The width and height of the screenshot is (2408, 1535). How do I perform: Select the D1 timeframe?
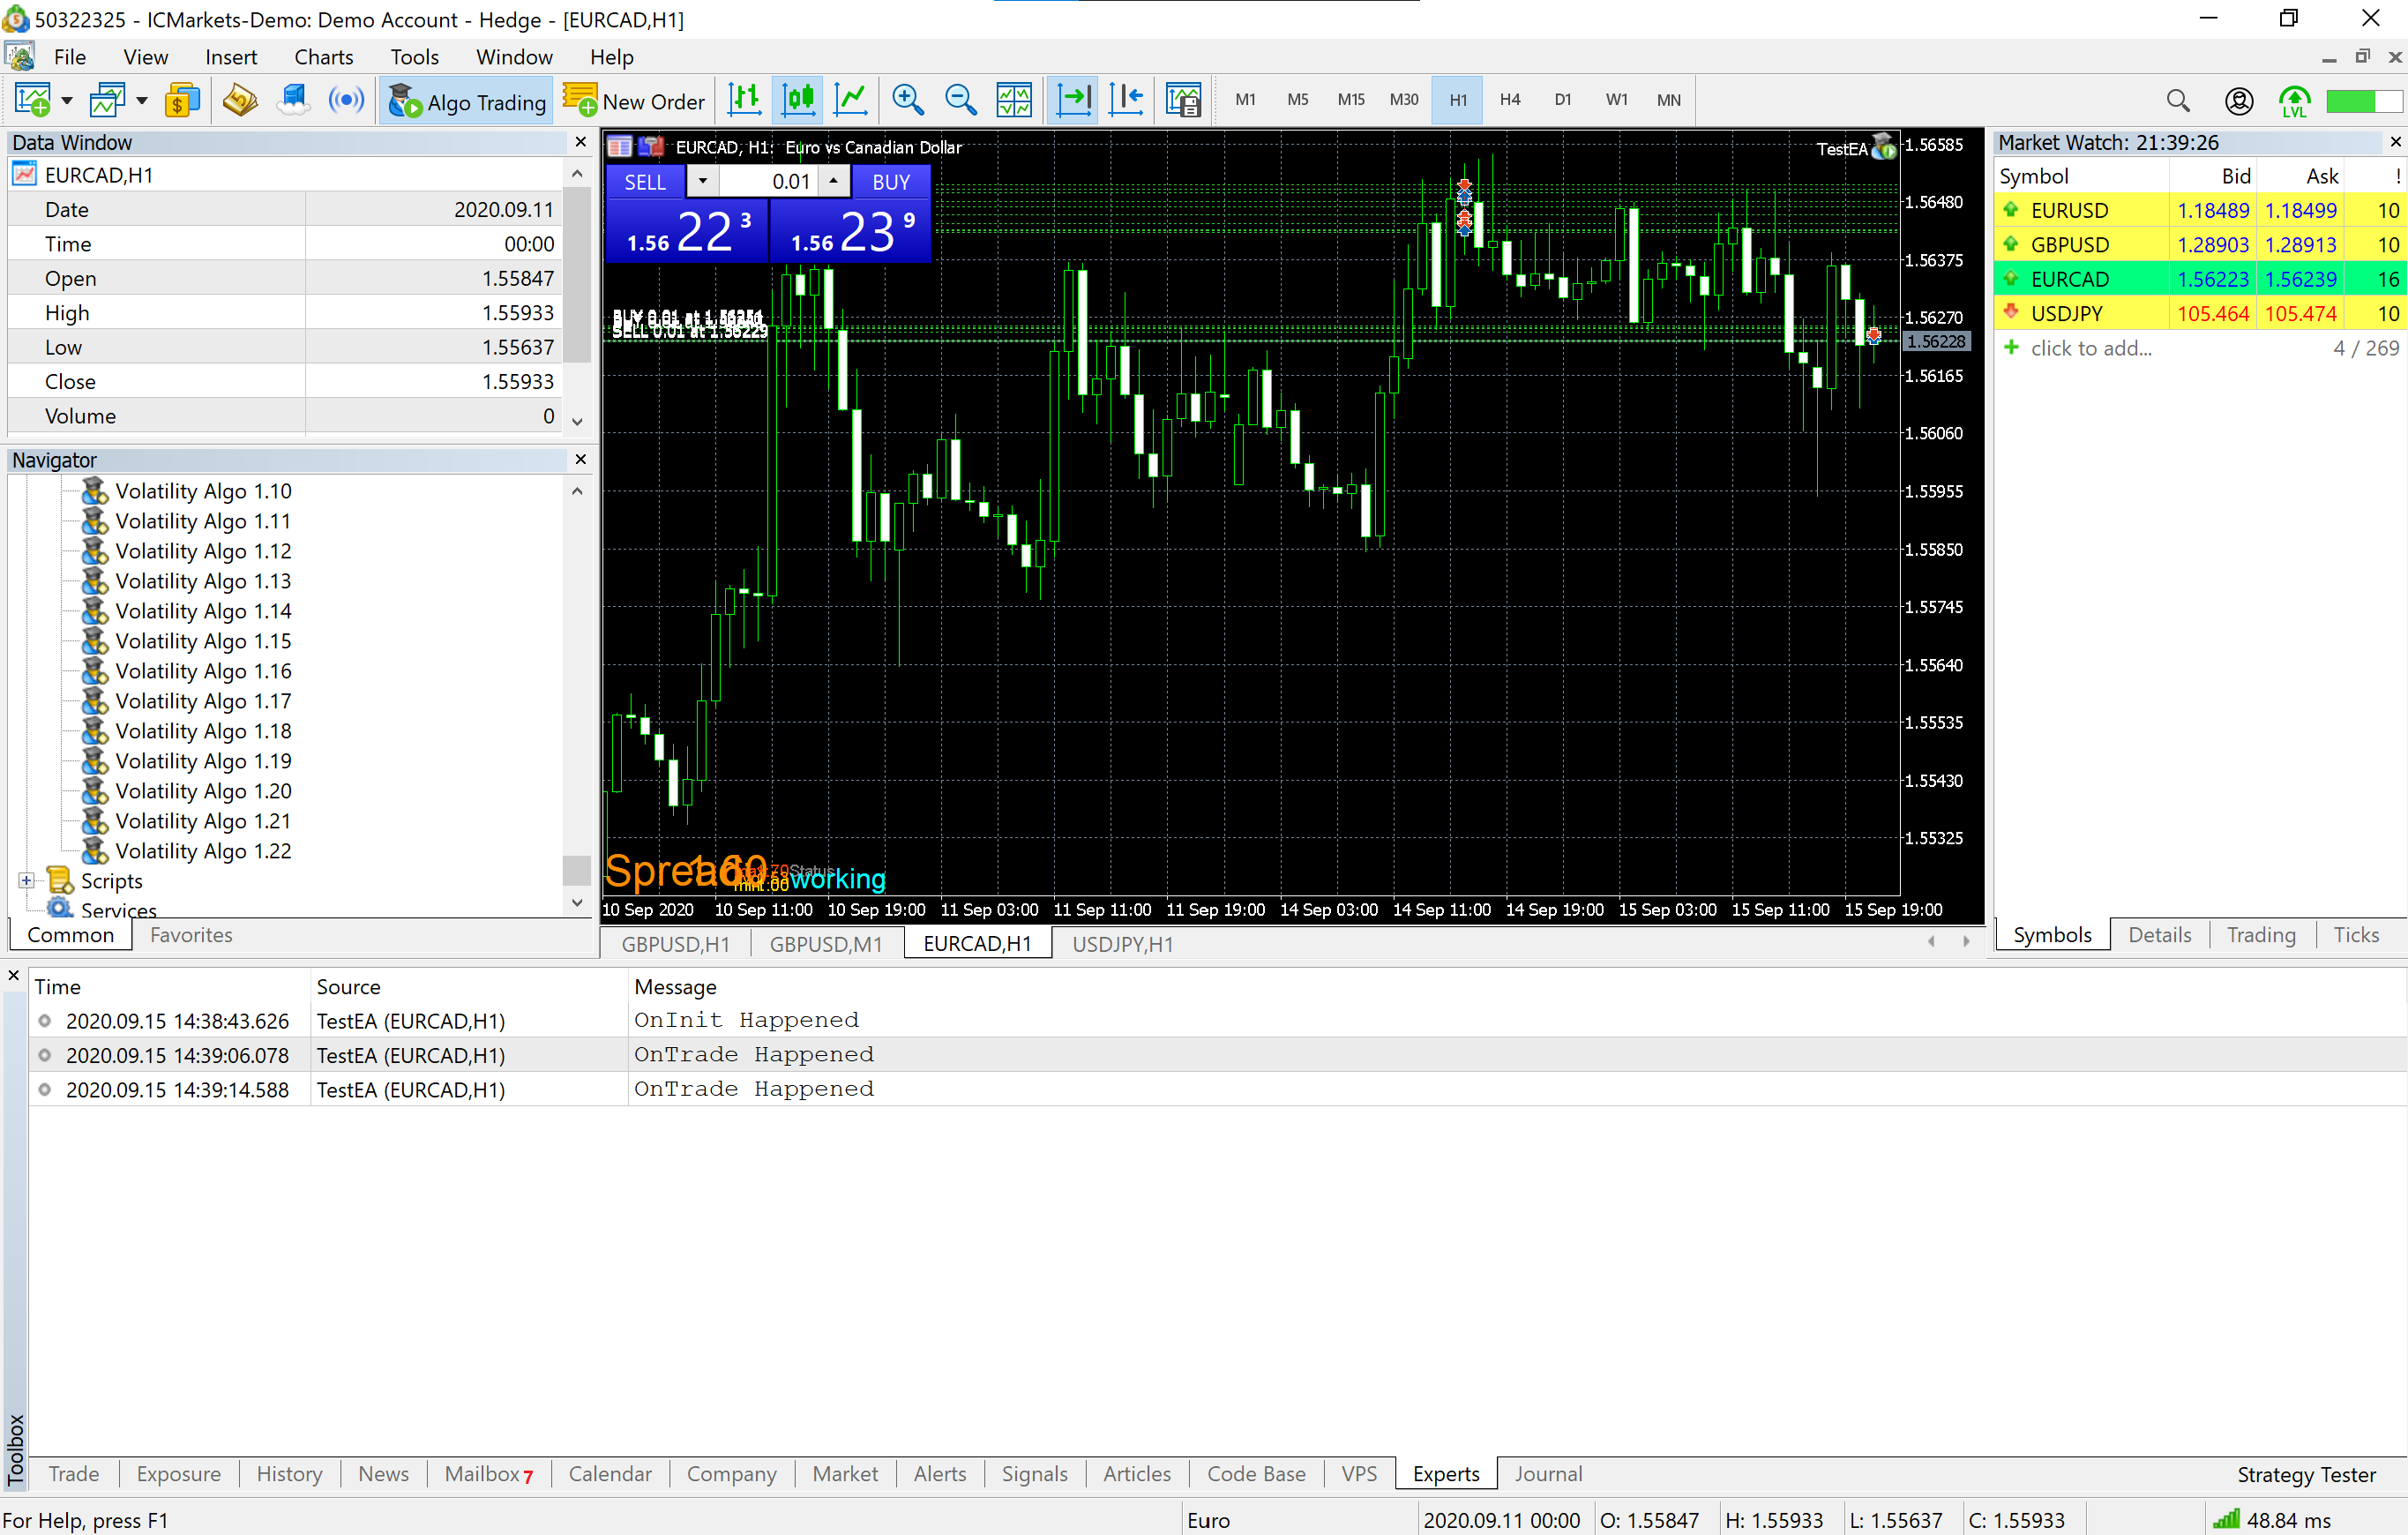[1563, 100]
